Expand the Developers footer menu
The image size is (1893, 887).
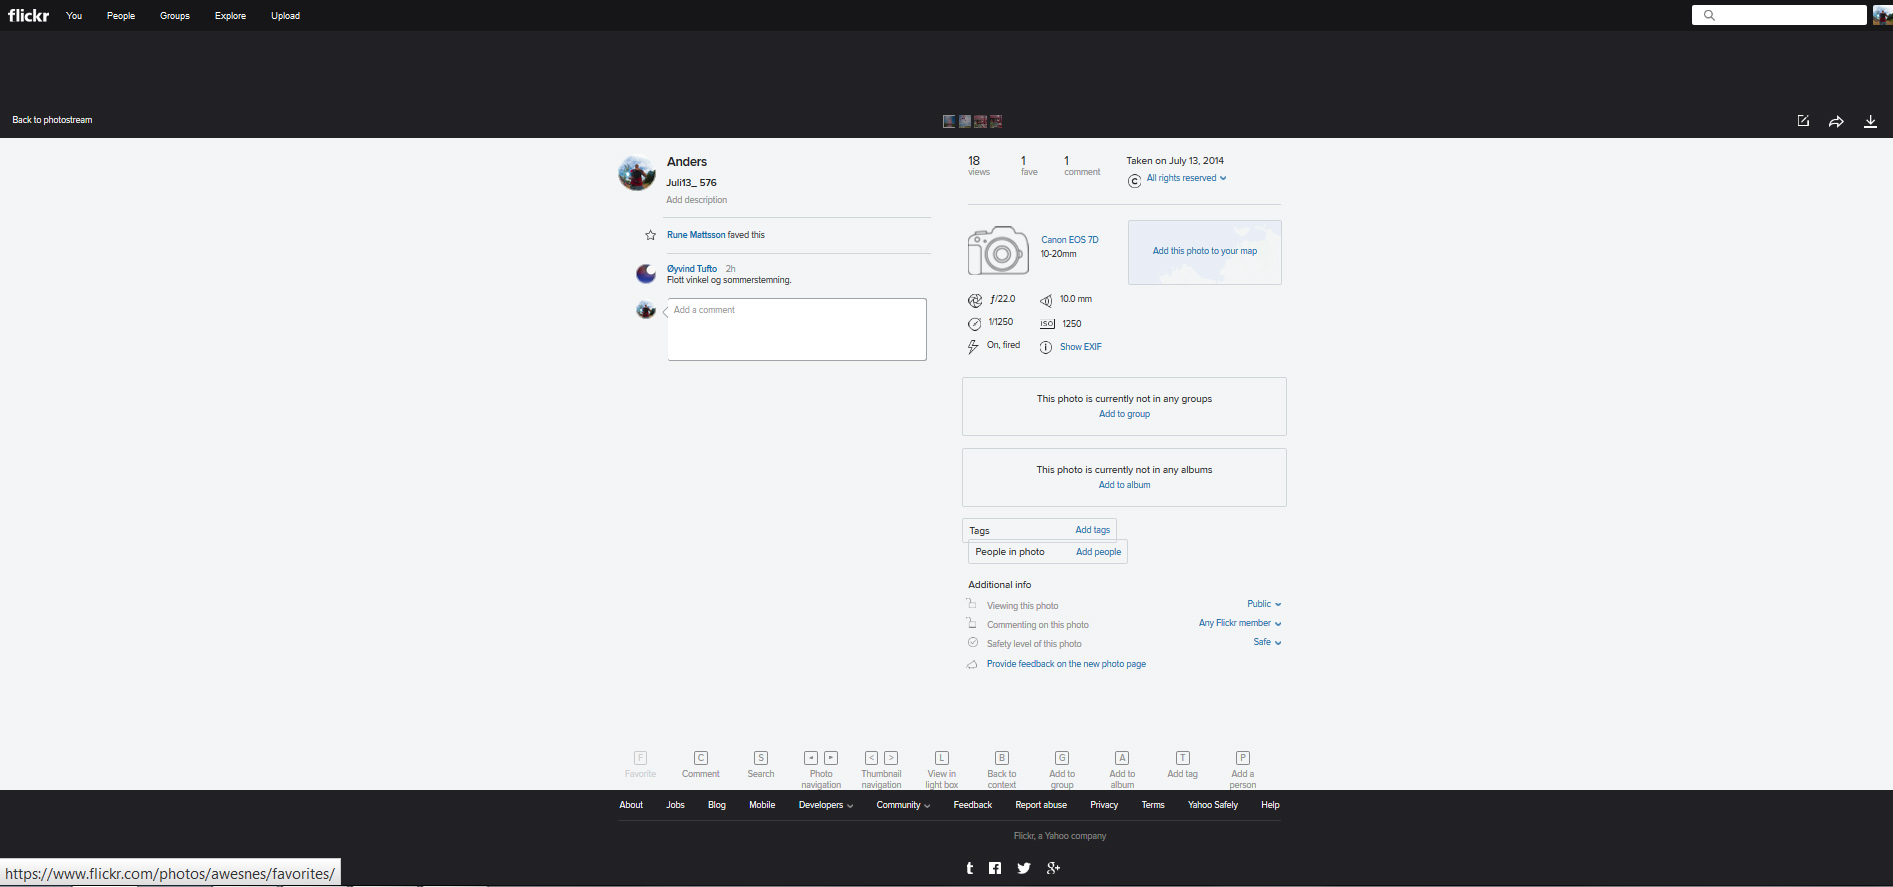pos(825,805)
